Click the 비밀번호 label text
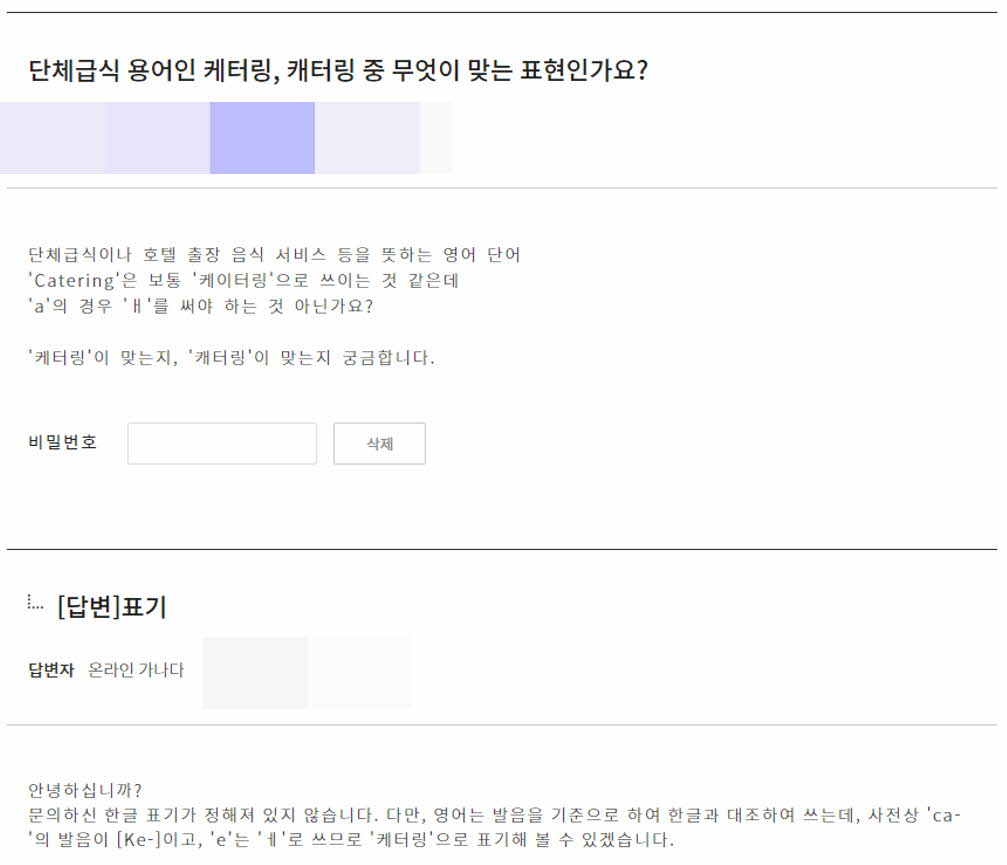 tap(62, 442)
